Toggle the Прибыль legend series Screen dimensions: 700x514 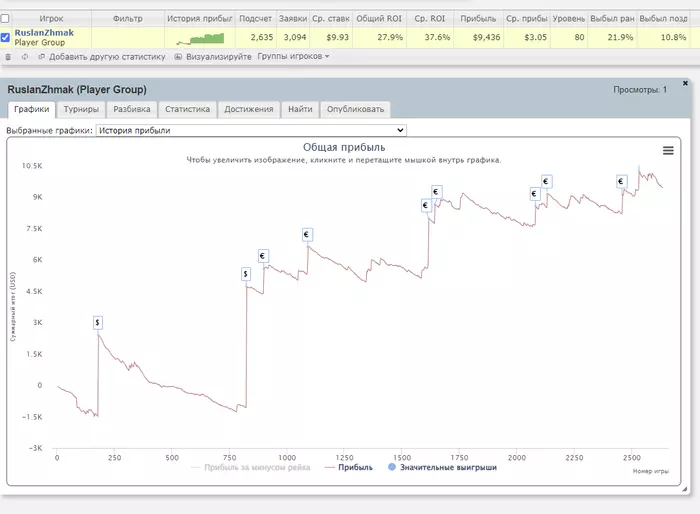click(x=349, y=468)
